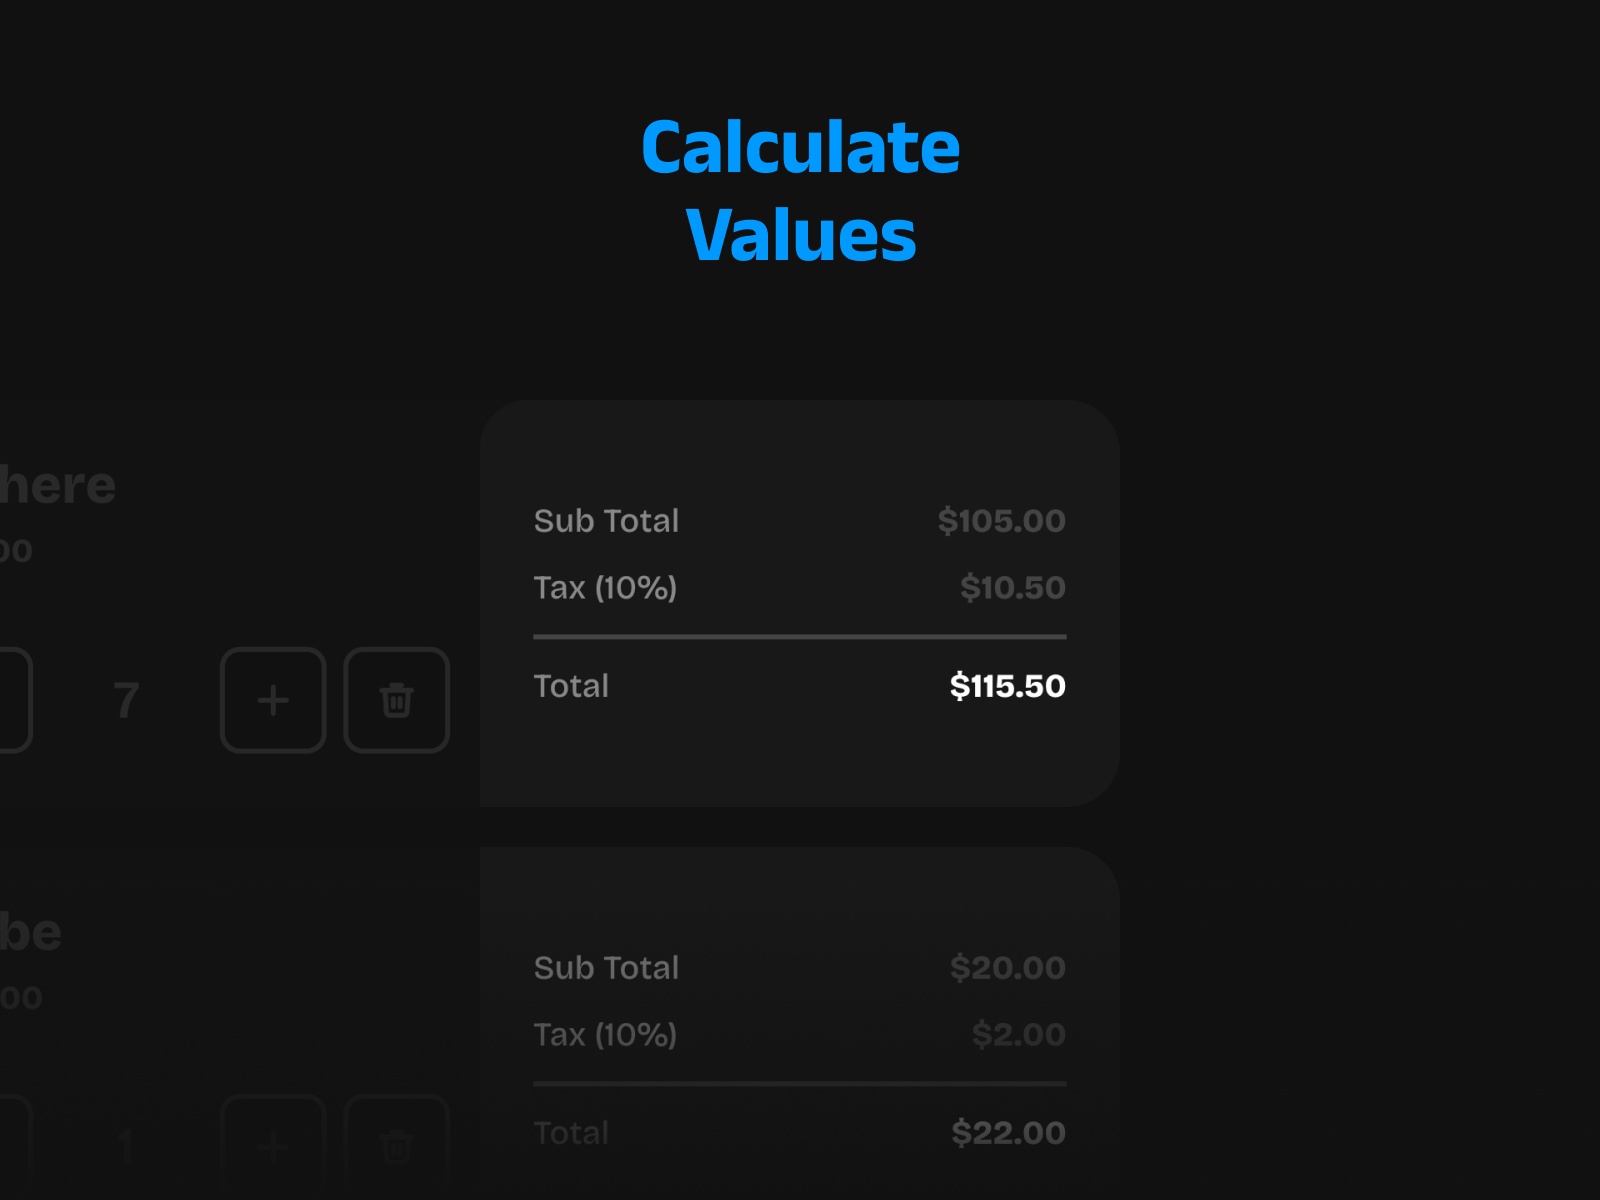The width and height of the screenshot is (1600, 1200).
Task: Click the Tax (10%) label next to $10.50
Action: coord(605,588)
